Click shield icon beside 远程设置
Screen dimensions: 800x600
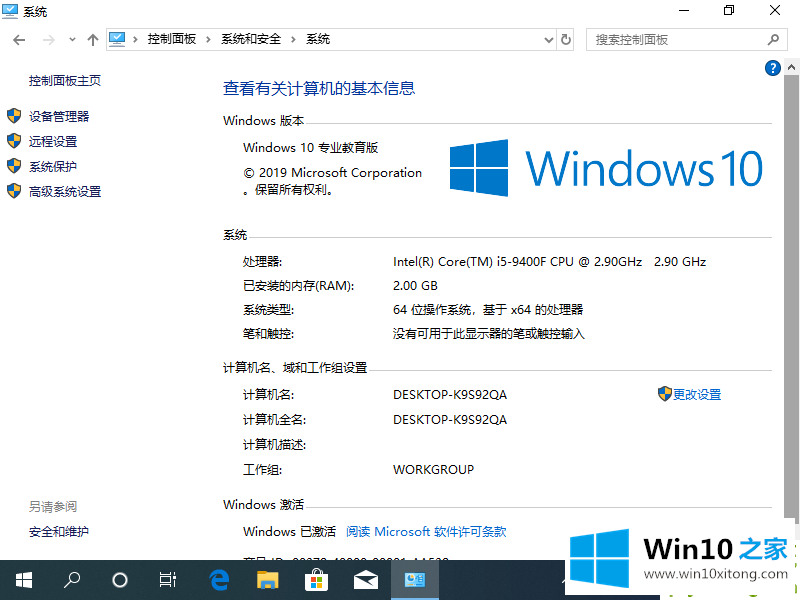(14, 141)
